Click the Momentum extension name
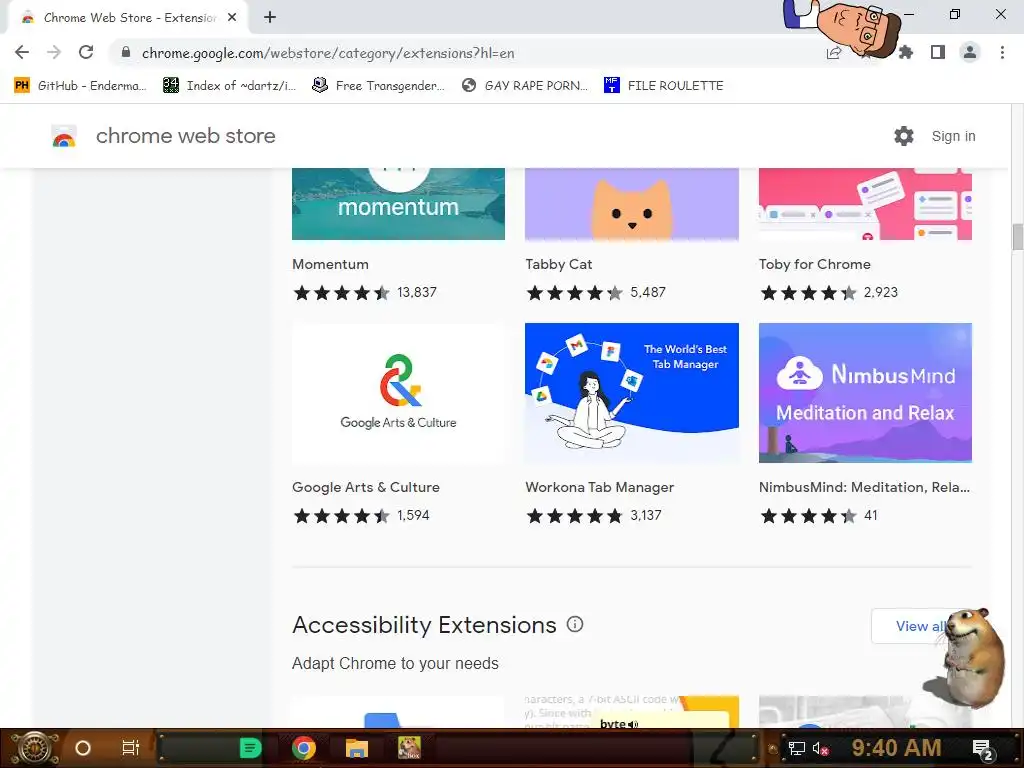Viewport: 1024px width, 768px height. point(330,264)
